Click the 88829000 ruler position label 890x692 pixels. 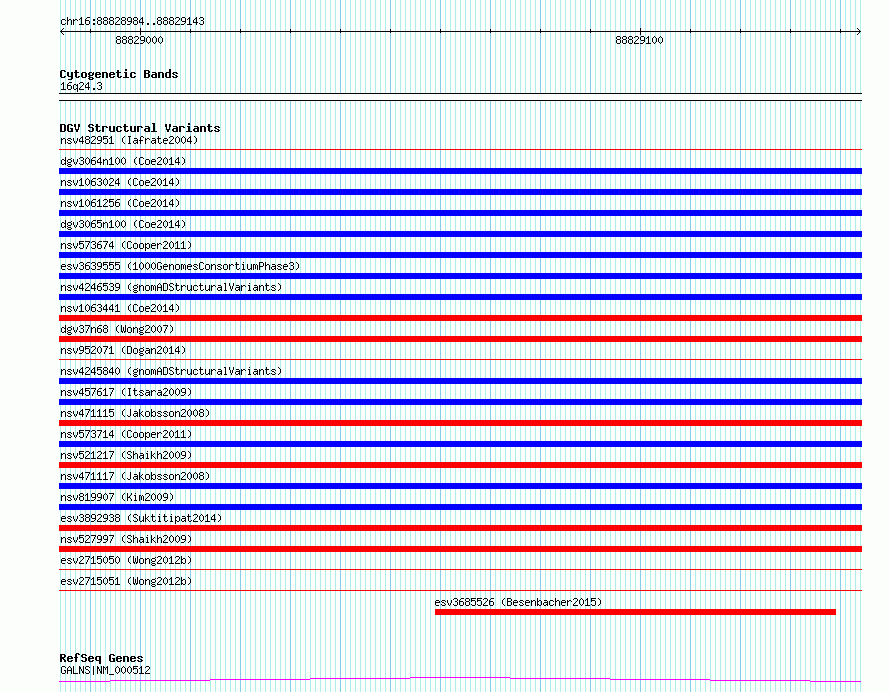[139, 40]
